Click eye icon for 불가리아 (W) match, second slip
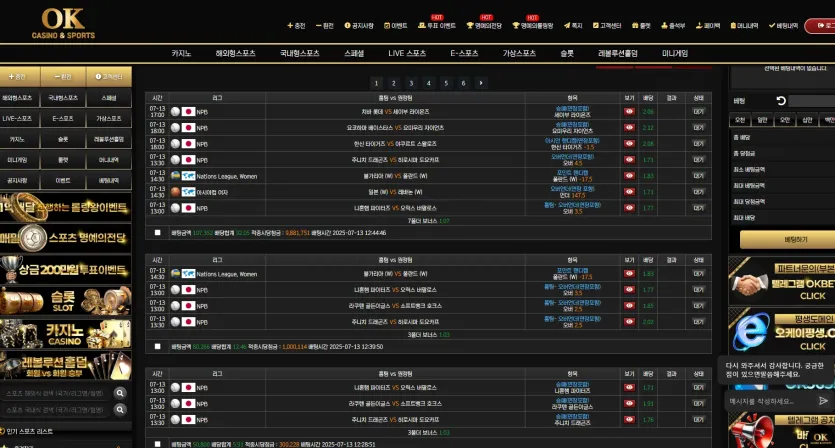The height and width of the screenshot is (448, 835). tap(629, 274)
